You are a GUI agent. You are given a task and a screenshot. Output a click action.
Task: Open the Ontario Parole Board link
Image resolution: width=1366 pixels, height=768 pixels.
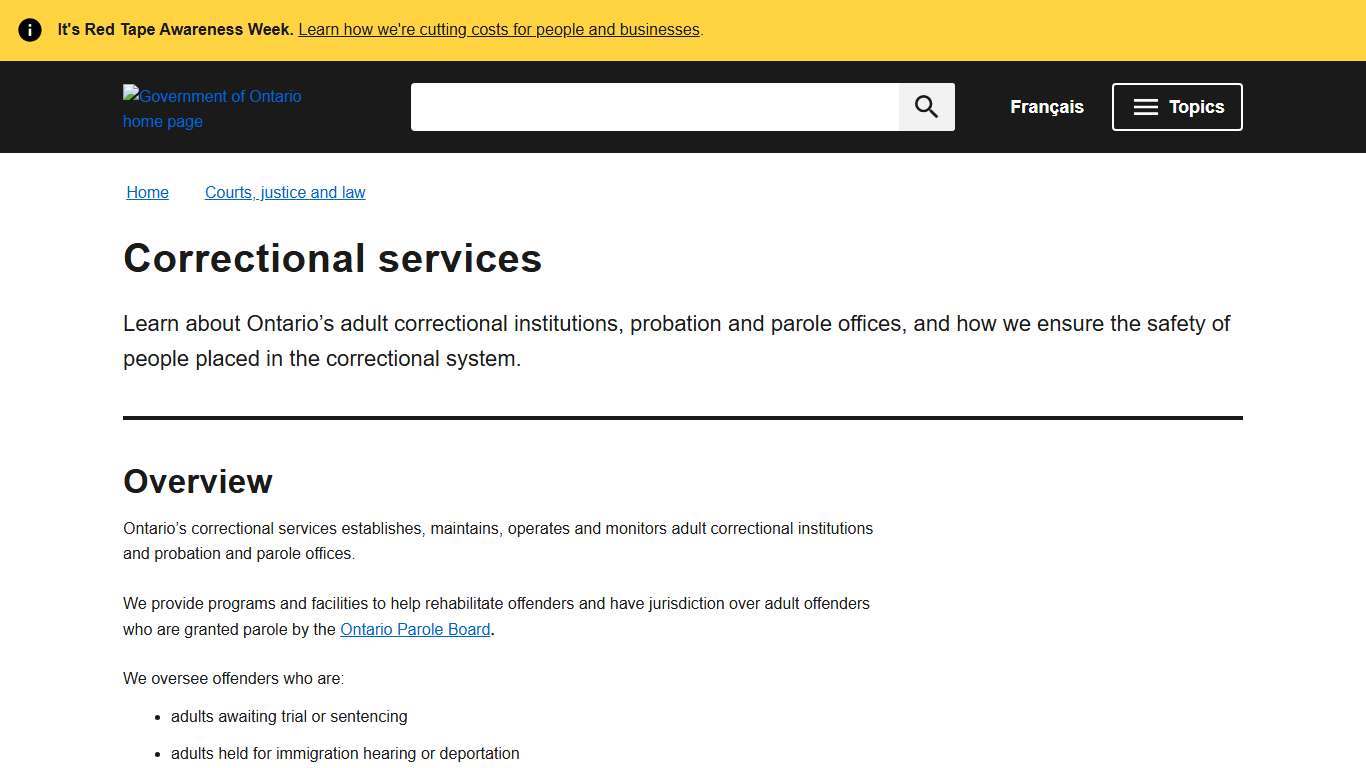415,629
